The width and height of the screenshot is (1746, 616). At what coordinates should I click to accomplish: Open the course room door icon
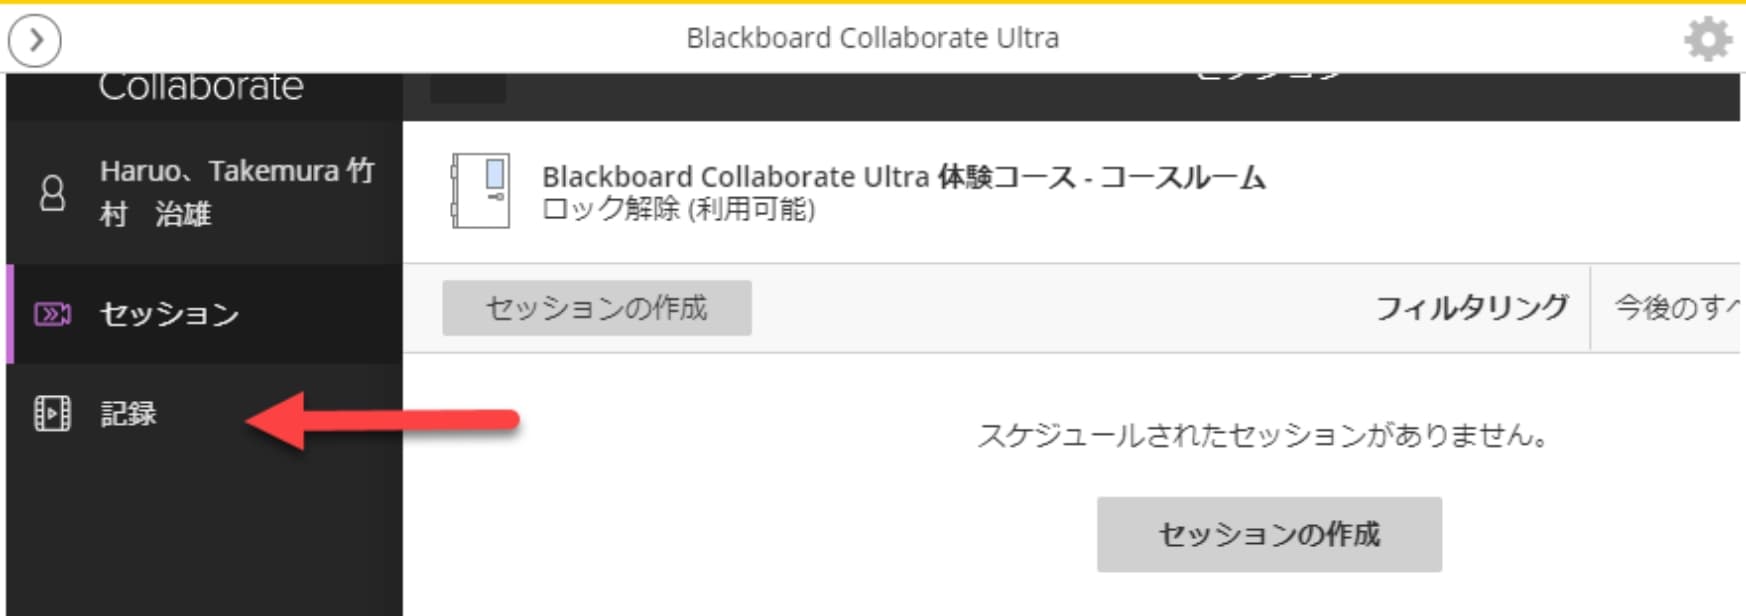(480, 191)
